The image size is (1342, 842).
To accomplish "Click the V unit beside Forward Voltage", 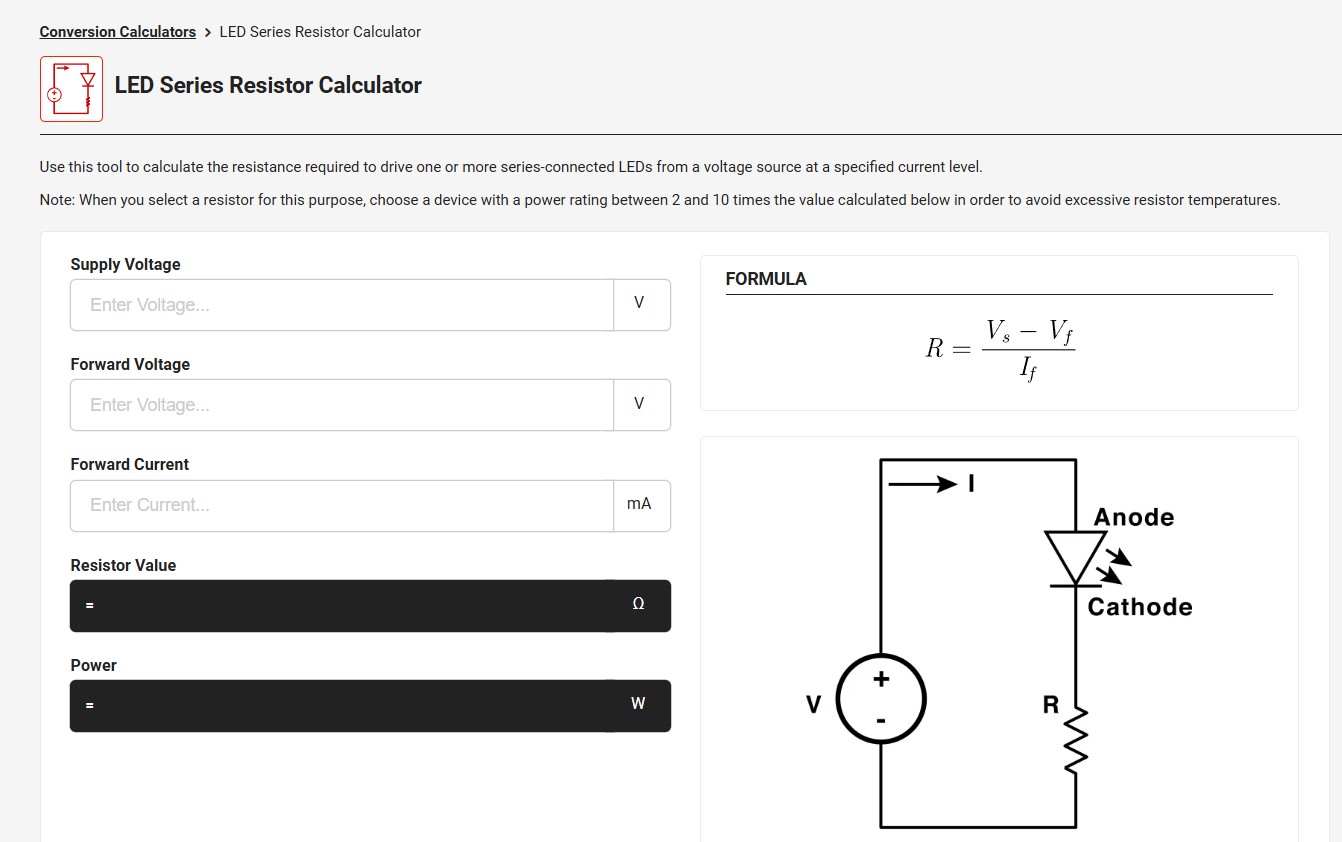I will [641, 404].
